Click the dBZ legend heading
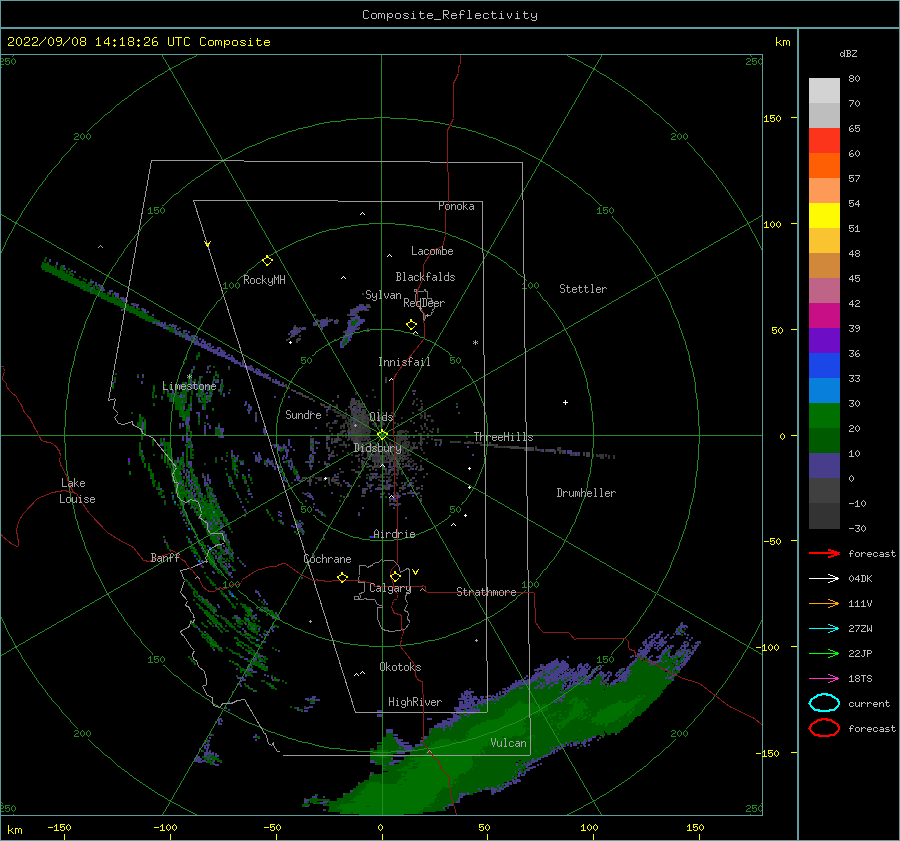The image size is (900, 841). pyautogui.click(x=848, y=53)
